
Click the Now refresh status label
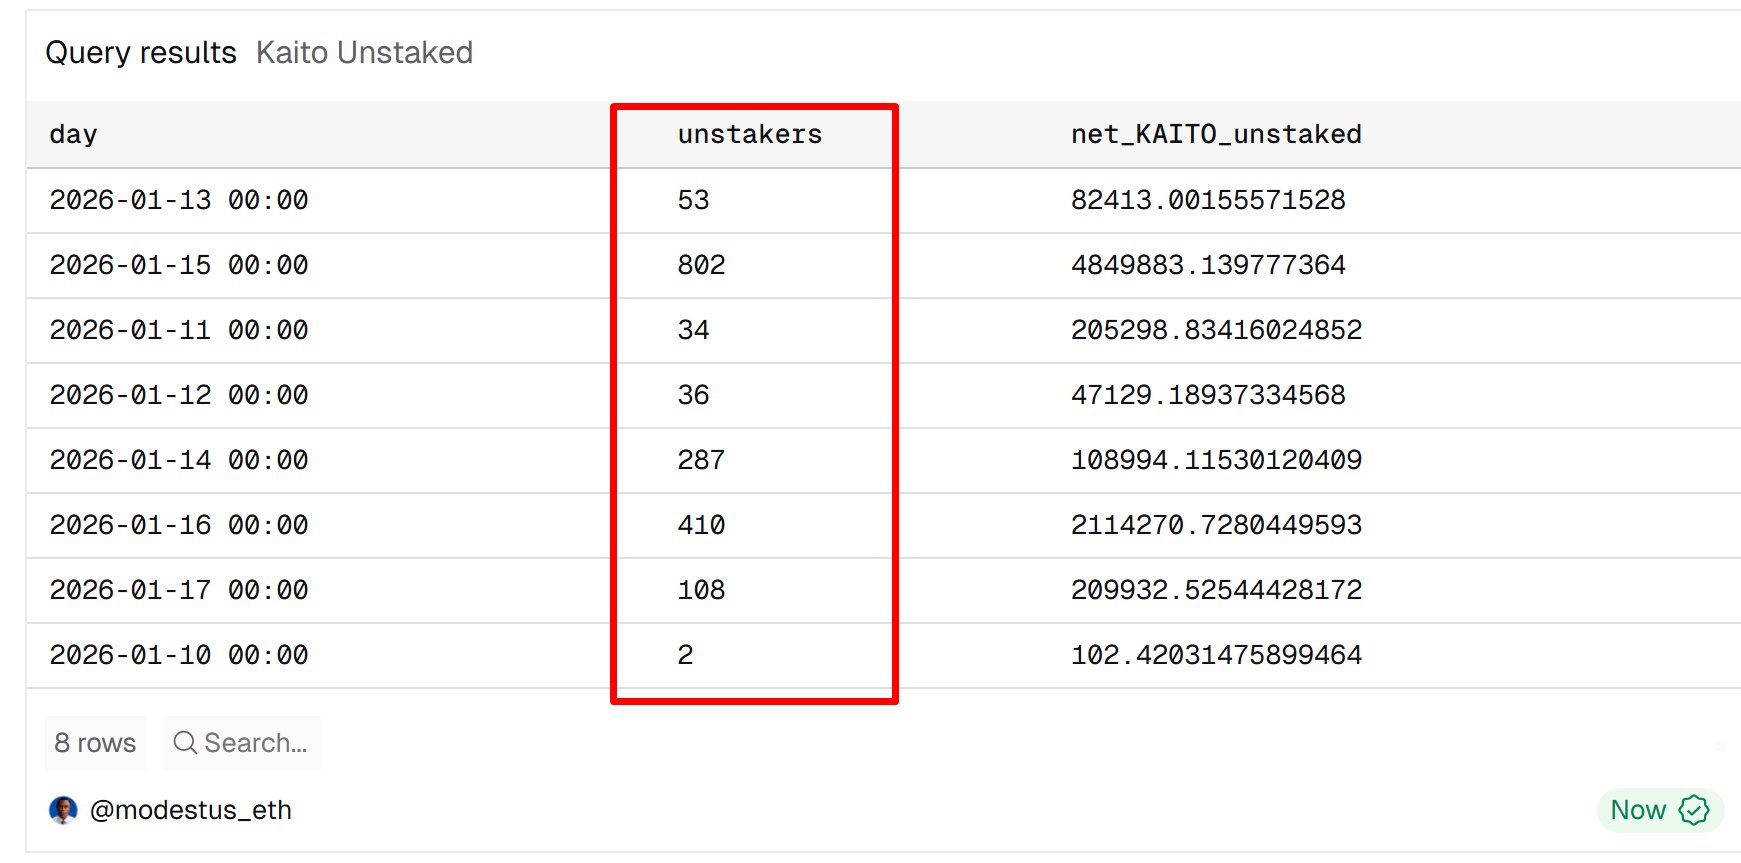tap(1638, 810)
